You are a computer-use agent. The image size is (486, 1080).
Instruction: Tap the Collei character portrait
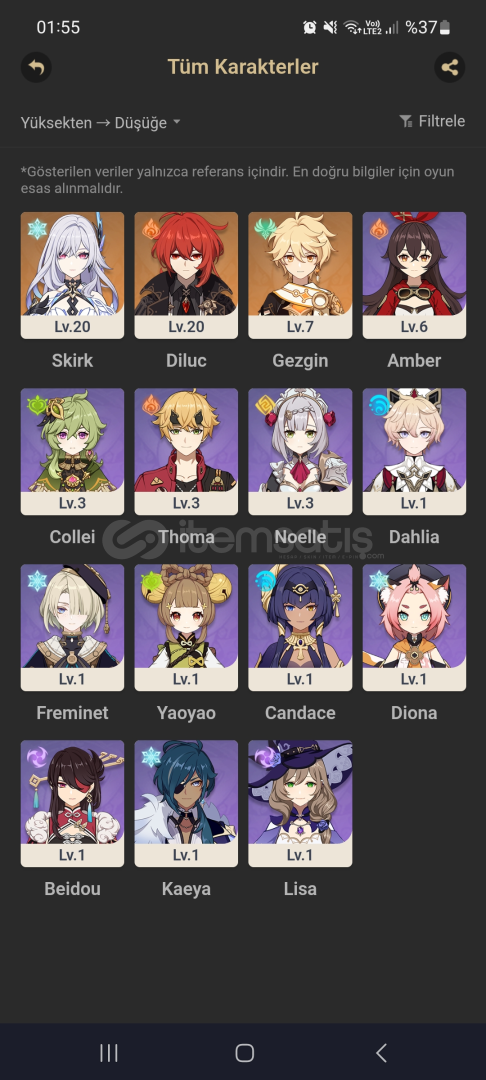click(72, 451)
